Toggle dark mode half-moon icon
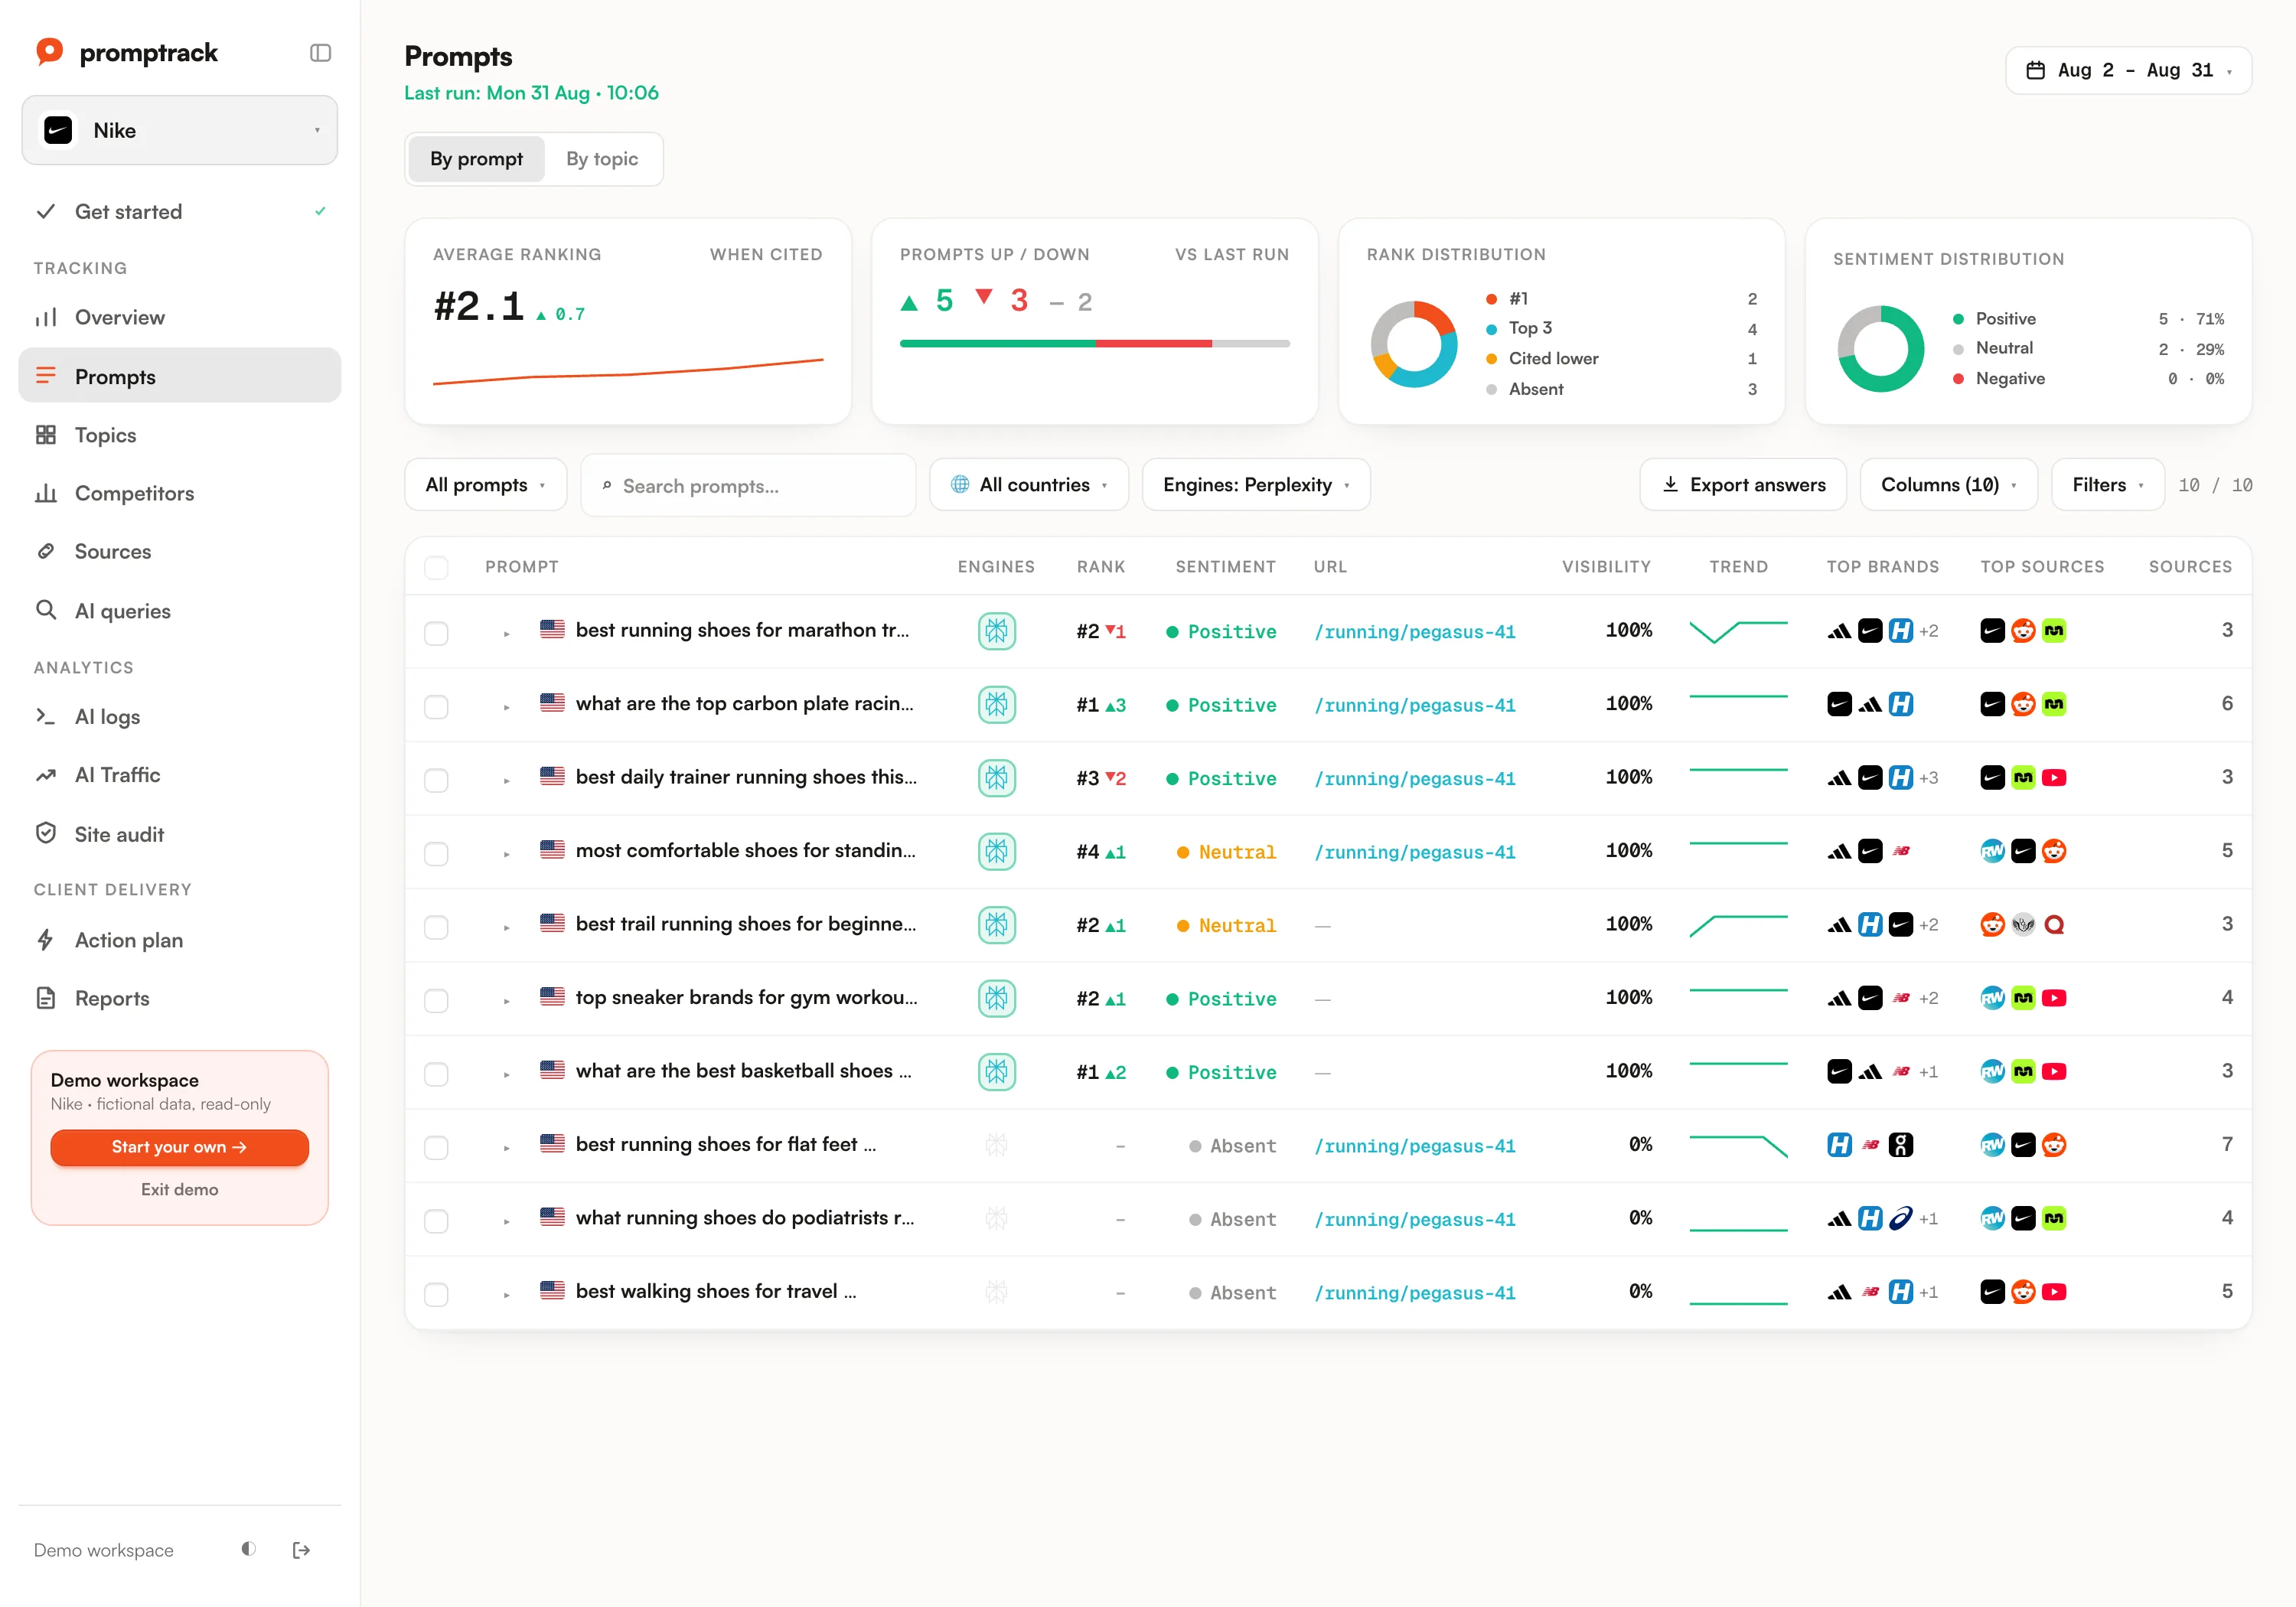2296x1607 pixels. pyautogui.click(x=249, y=1549)
